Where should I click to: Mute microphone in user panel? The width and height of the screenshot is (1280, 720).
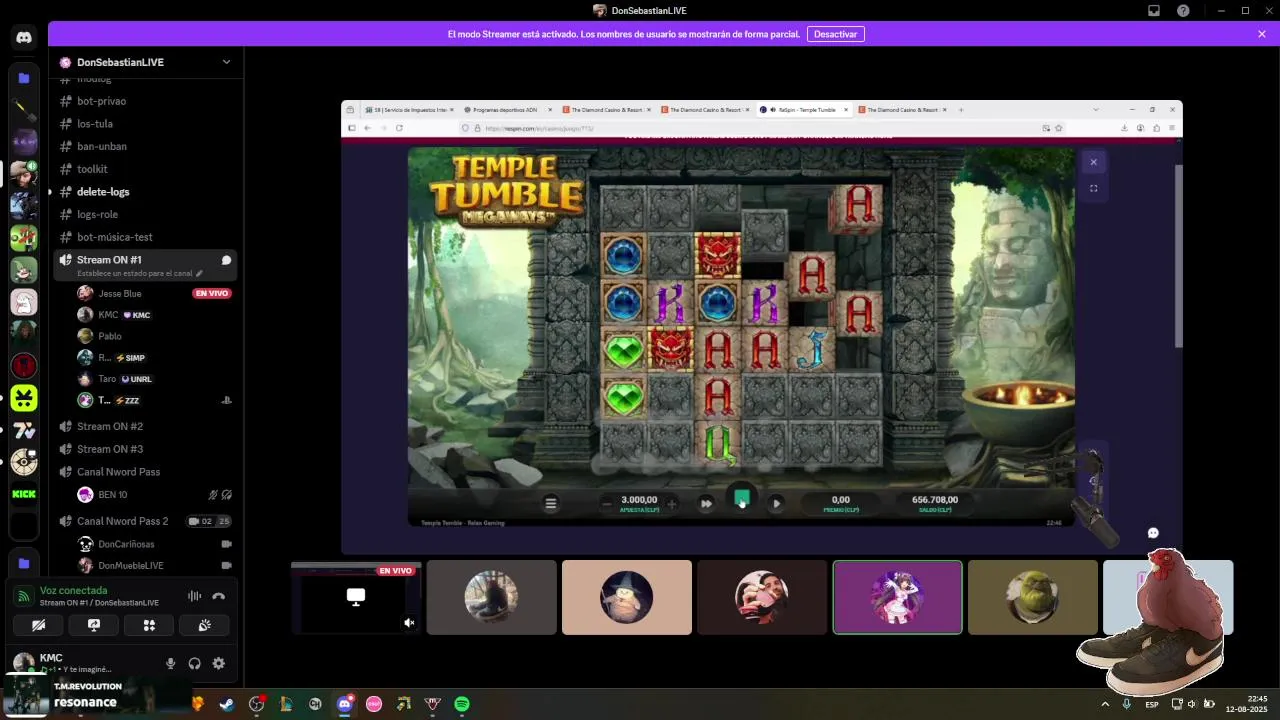(170, 663)
